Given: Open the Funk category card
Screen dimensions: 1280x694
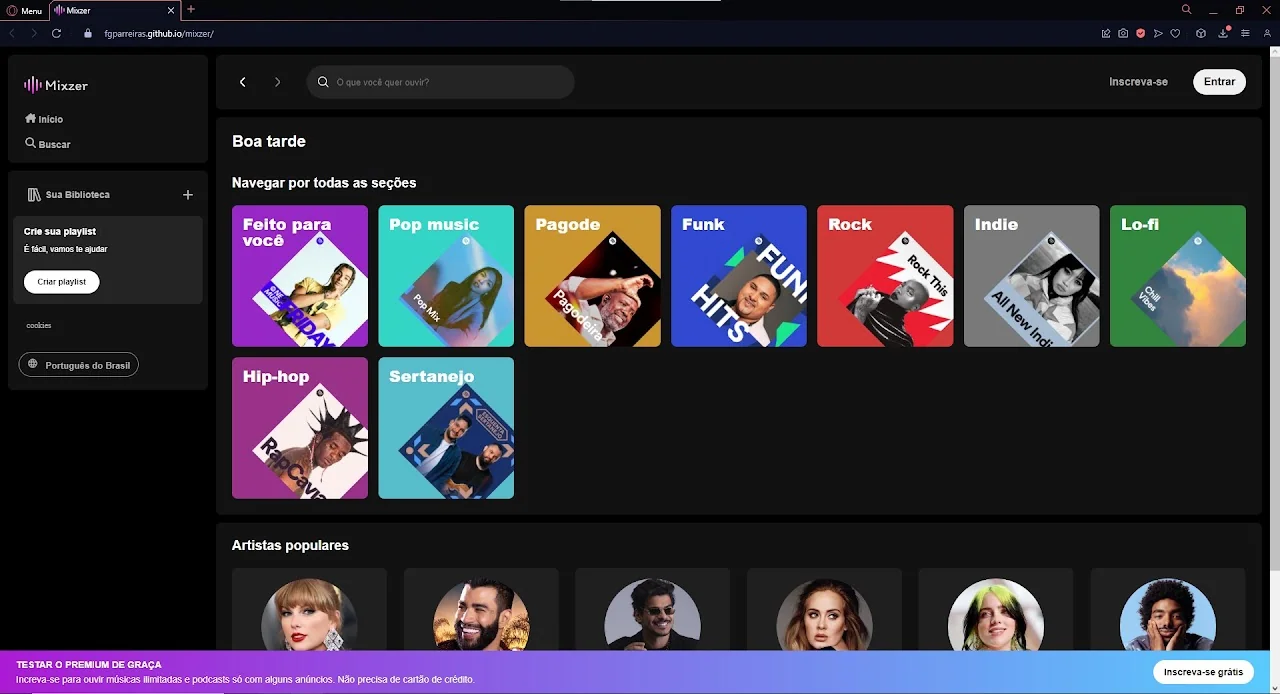Looking at the screenshot, I should coord(739,276).
